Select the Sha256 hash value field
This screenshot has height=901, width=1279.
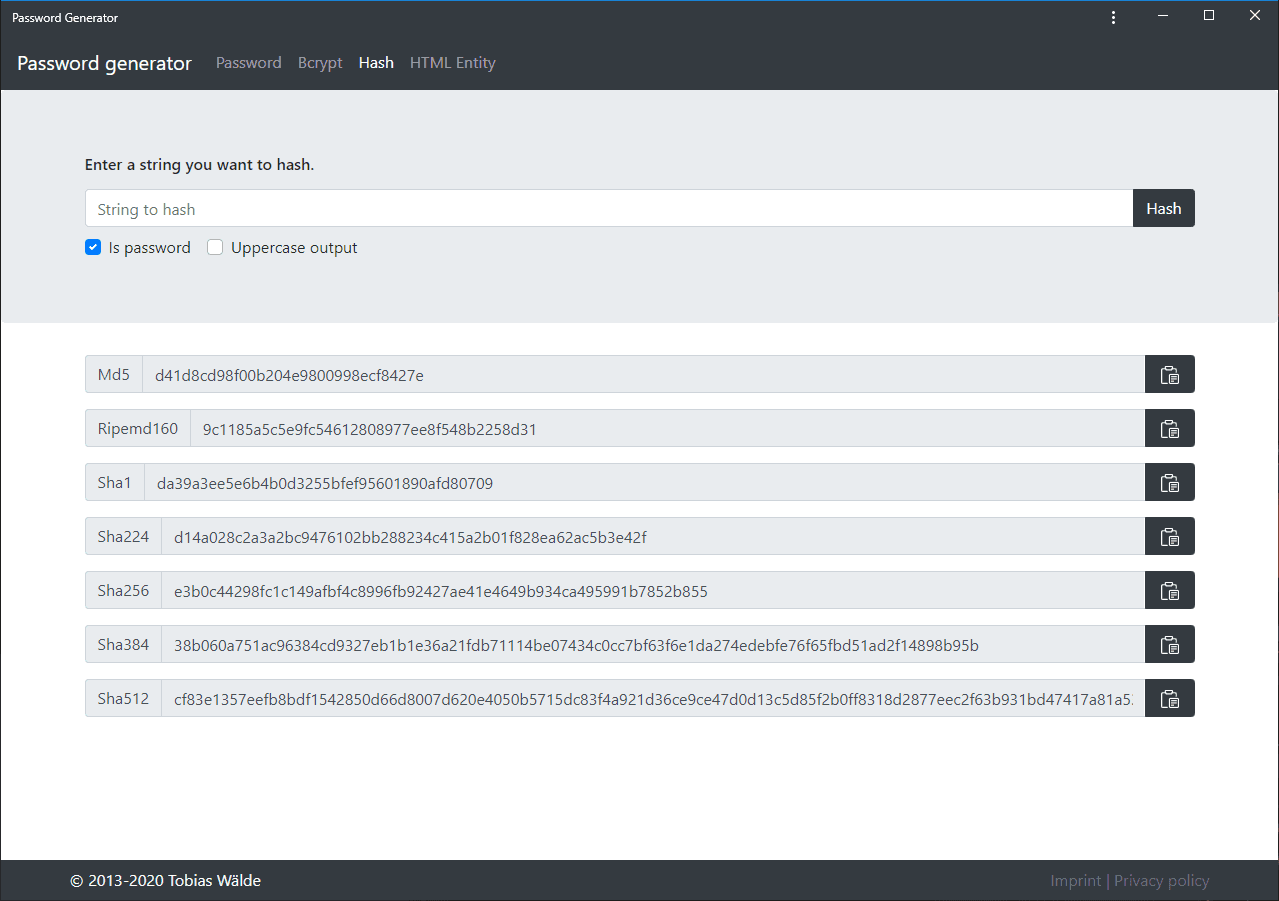point(653,591)
